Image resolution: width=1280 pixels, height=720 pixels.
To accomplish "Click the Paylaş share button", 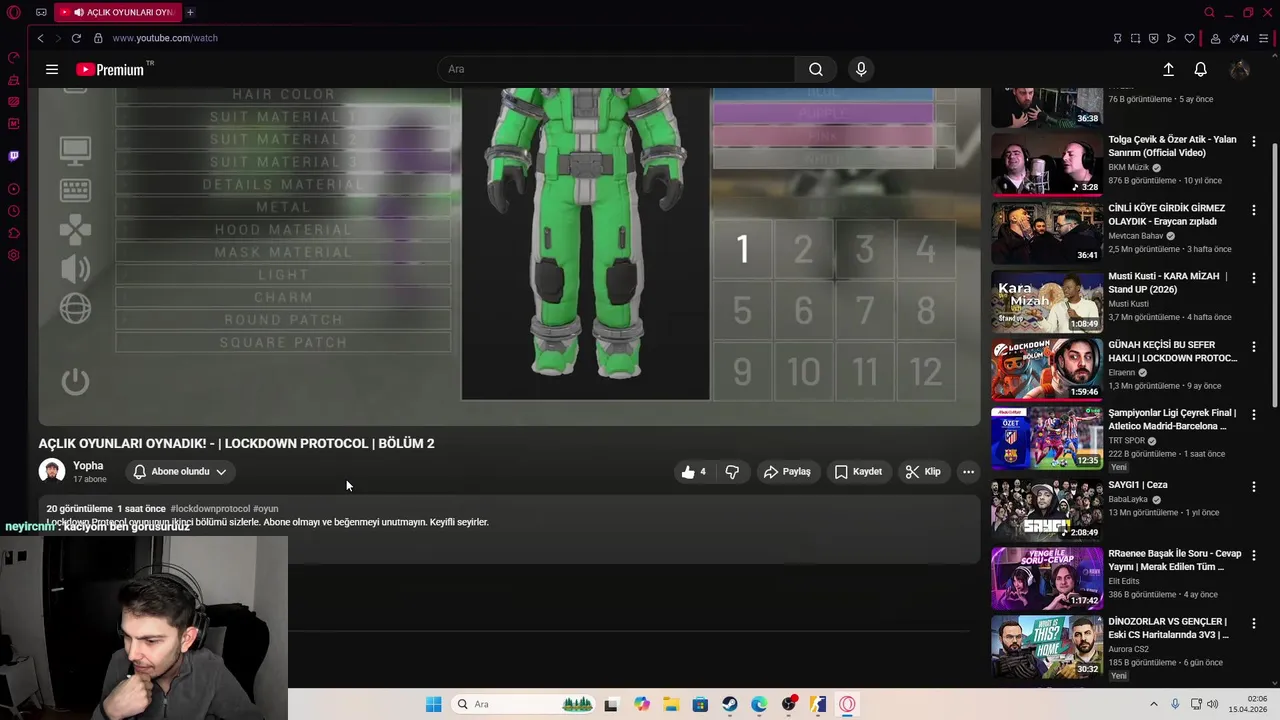I will coord(787,472).
